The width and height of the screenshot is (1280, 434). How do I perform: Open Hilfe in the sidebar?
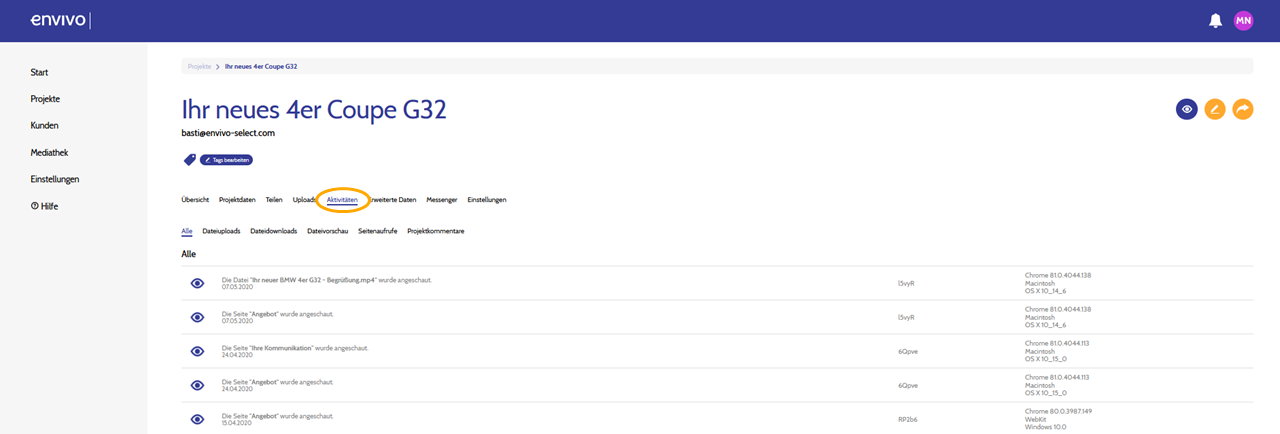(x=44, y=205)
